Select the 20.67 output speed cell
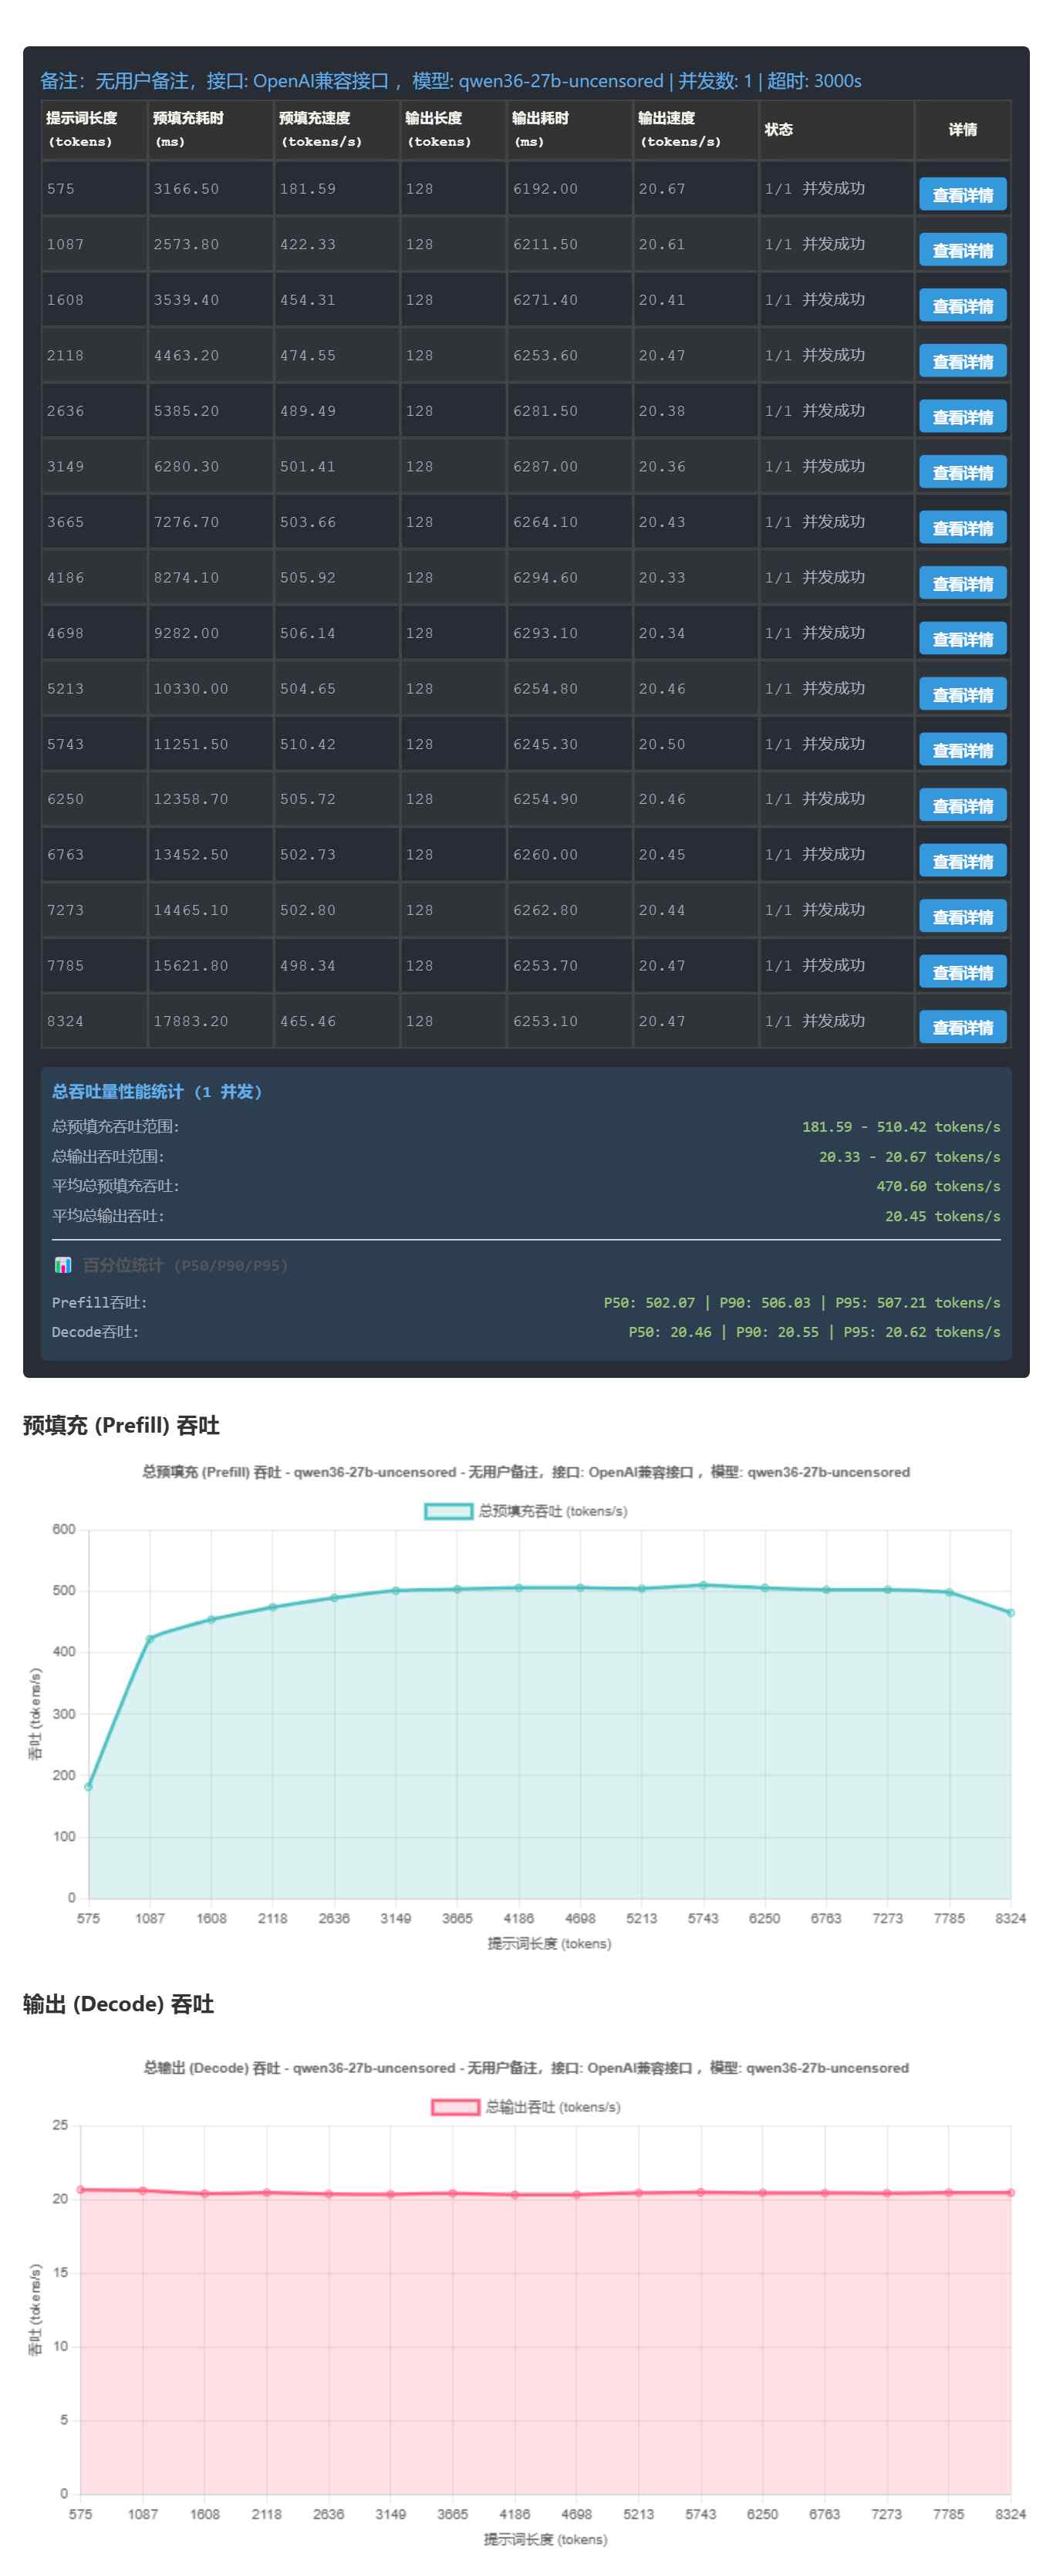The width and height of the screenshot is (1053, 2576). [x=695, y=189]
